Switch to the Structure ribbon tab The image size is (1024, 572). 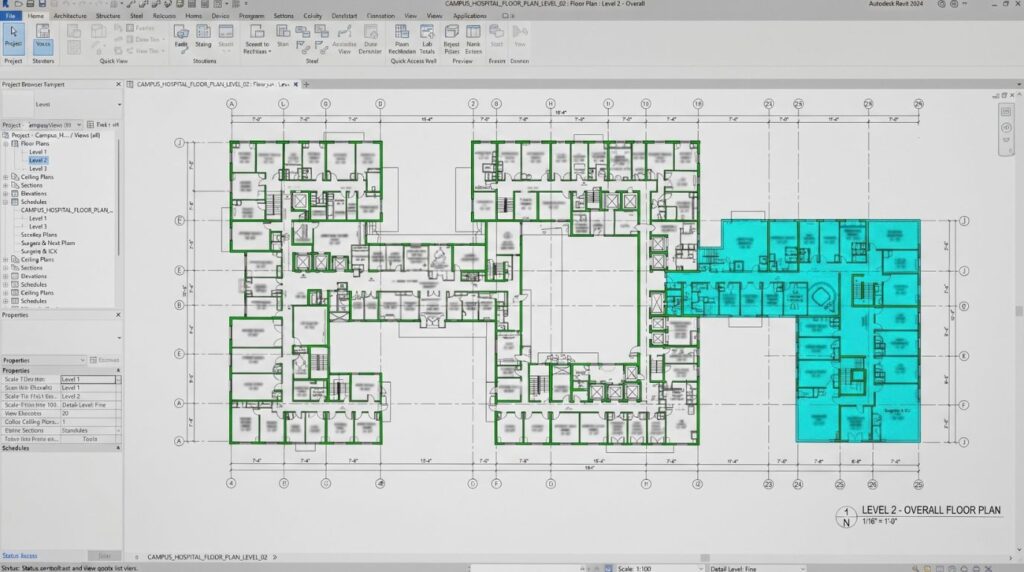click(x=108, y=16)
